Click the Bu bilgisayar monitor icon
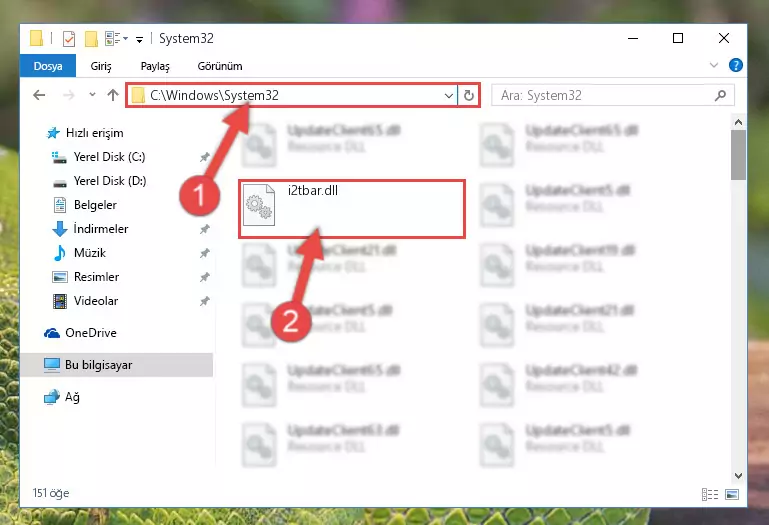The image size is (769, 525). [x=51, y=365]
